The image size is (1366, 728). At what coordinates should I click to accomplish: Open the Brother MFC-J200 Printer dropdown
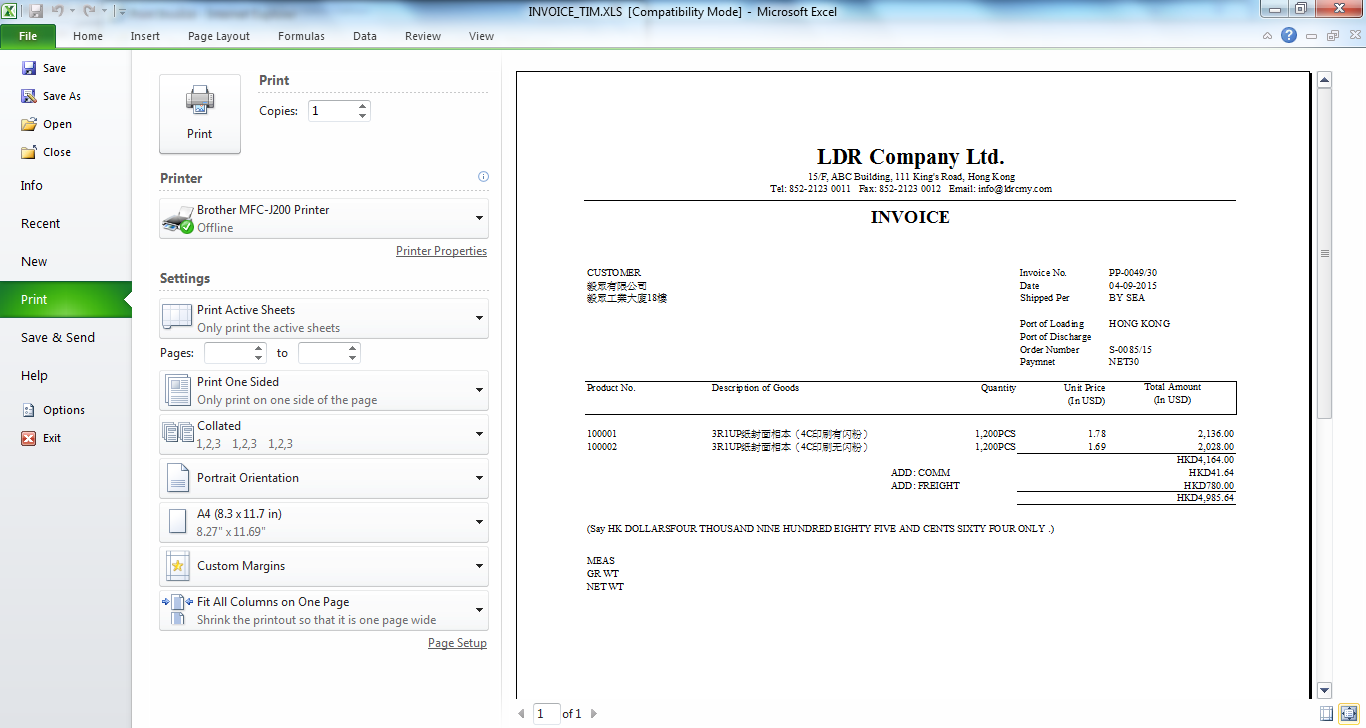324,218
